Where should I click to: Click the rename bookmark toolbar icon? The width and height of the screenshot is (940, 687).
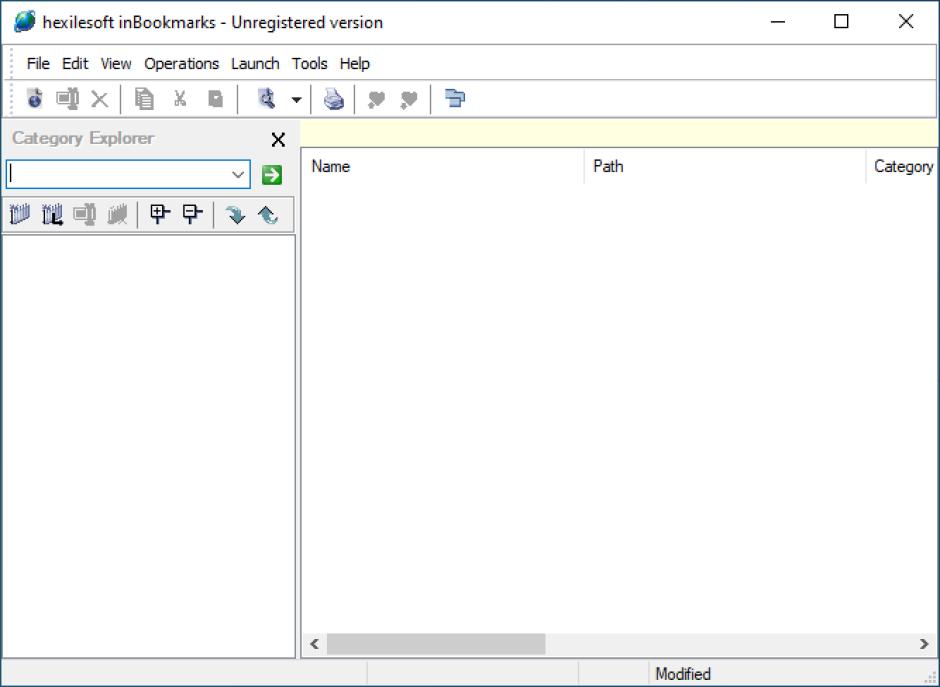click(68, 98)
